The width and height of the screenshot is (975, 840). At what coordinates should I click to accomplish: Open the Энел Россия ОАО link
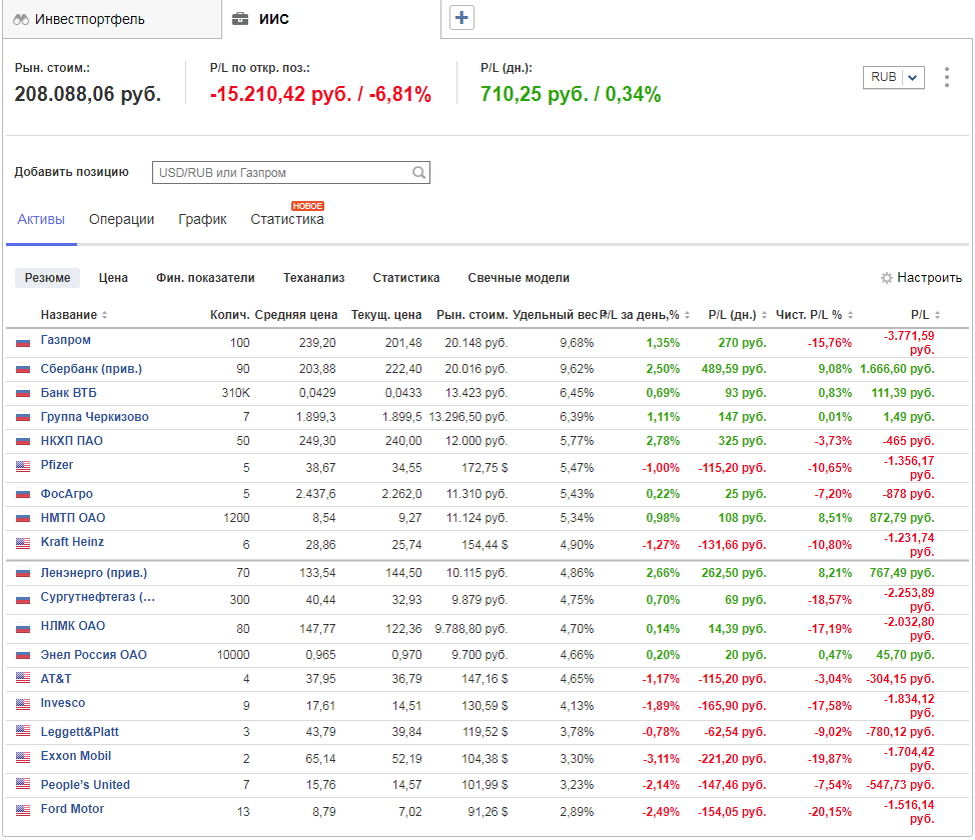[x=94, y=655]
